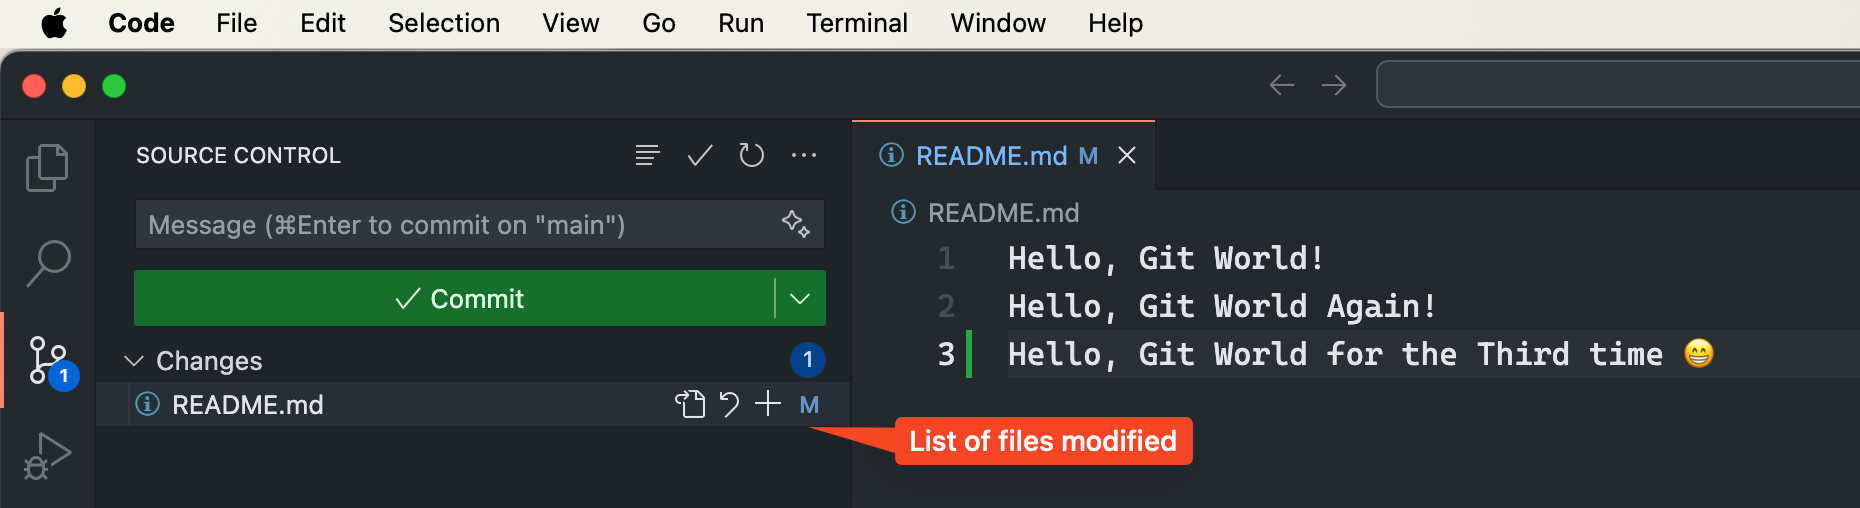Open the Run menu
The width and height of the screenshot is (1860, 508).
pyautogui.click(x=741, y=23)
